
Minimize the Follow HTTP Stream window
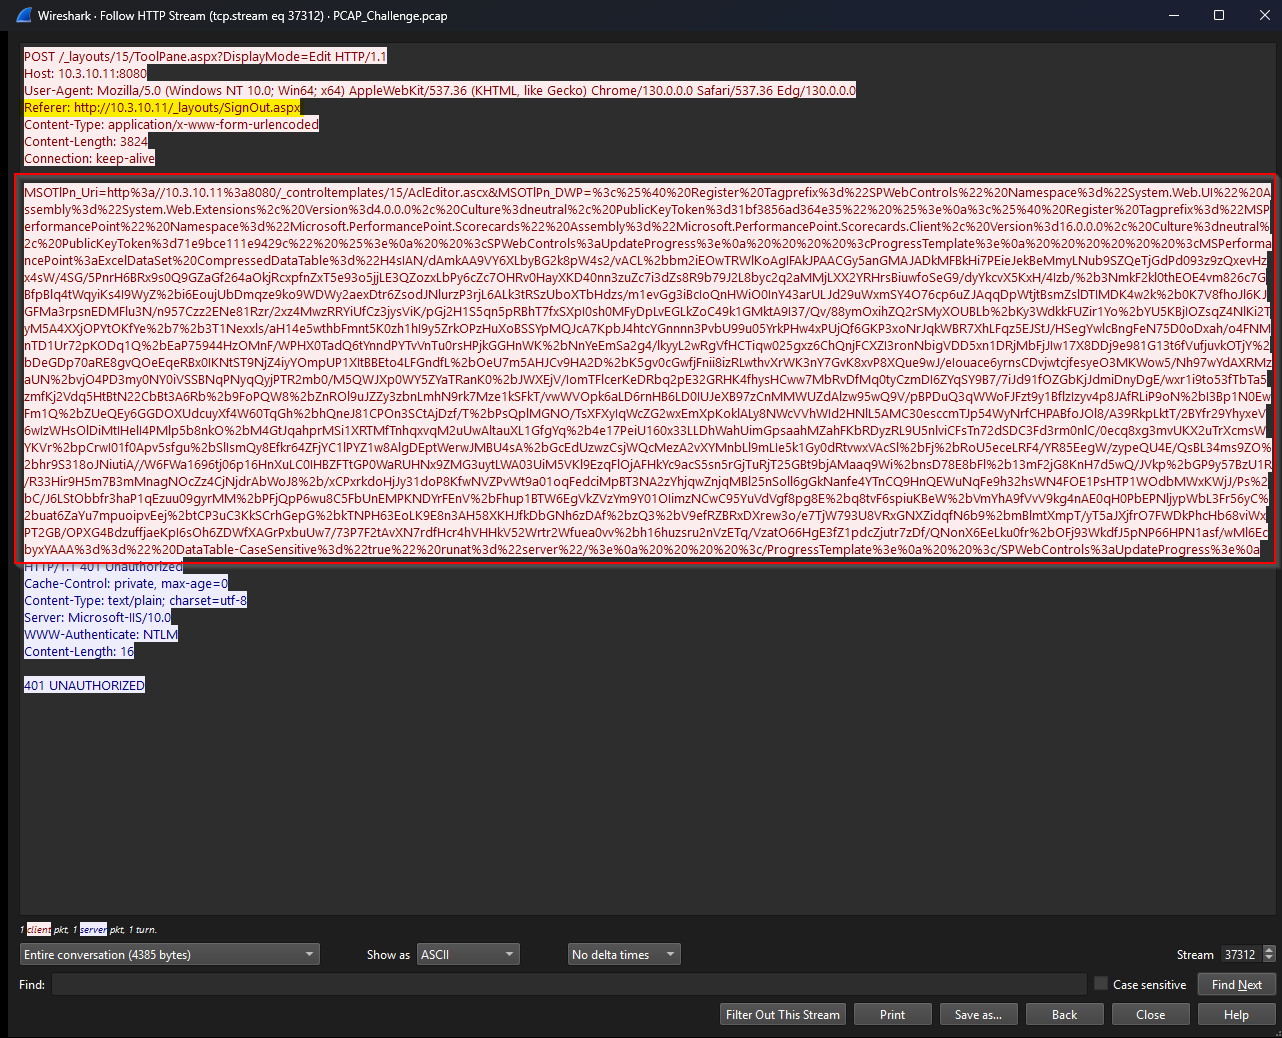[1174, 15]
